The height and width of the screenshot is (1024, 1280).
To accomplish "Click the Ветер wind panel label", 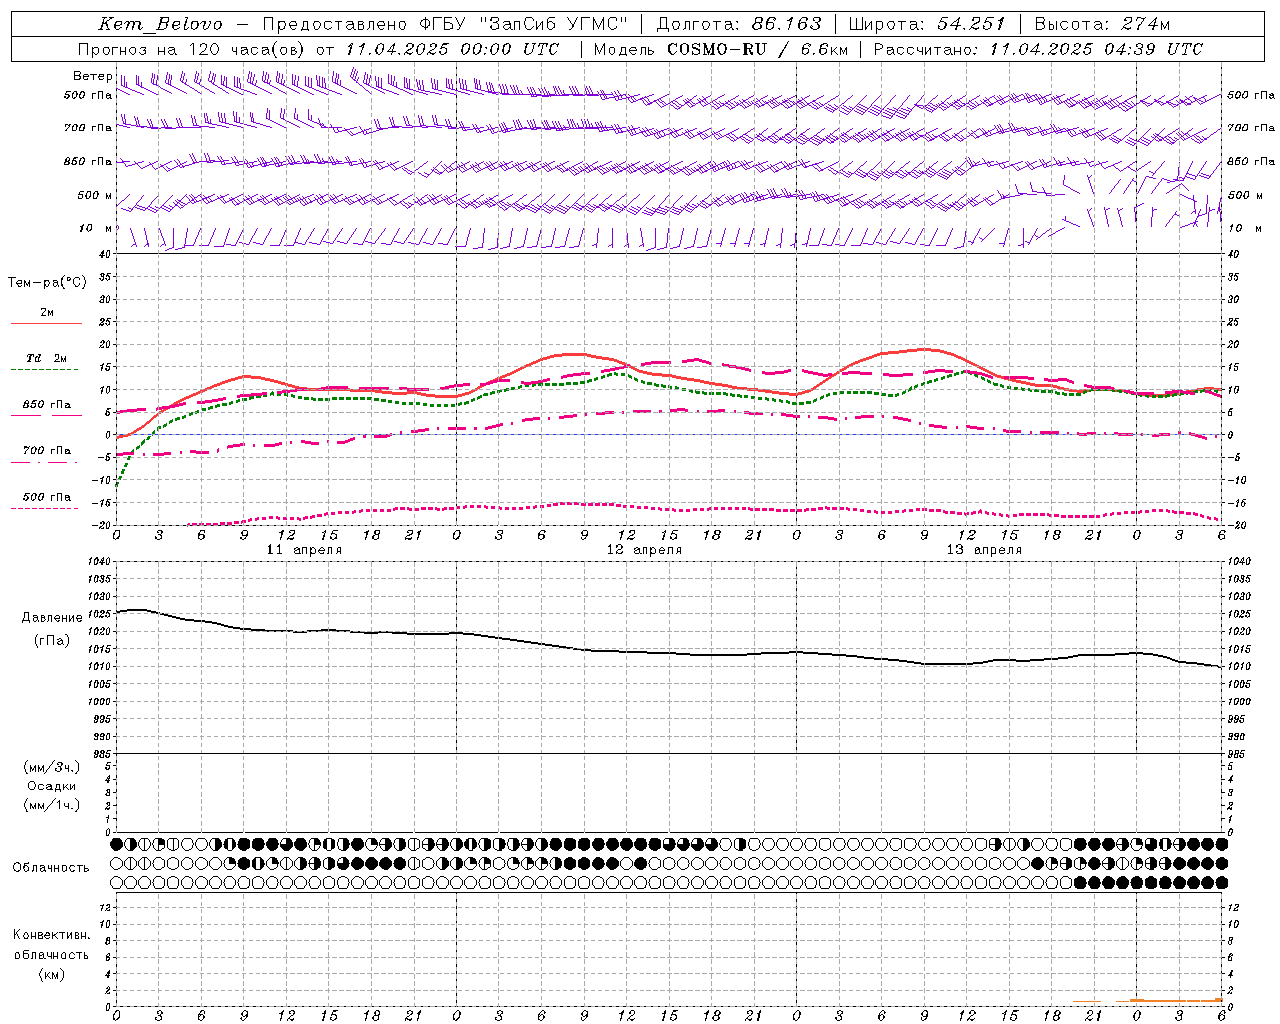I will click(92, 76).
